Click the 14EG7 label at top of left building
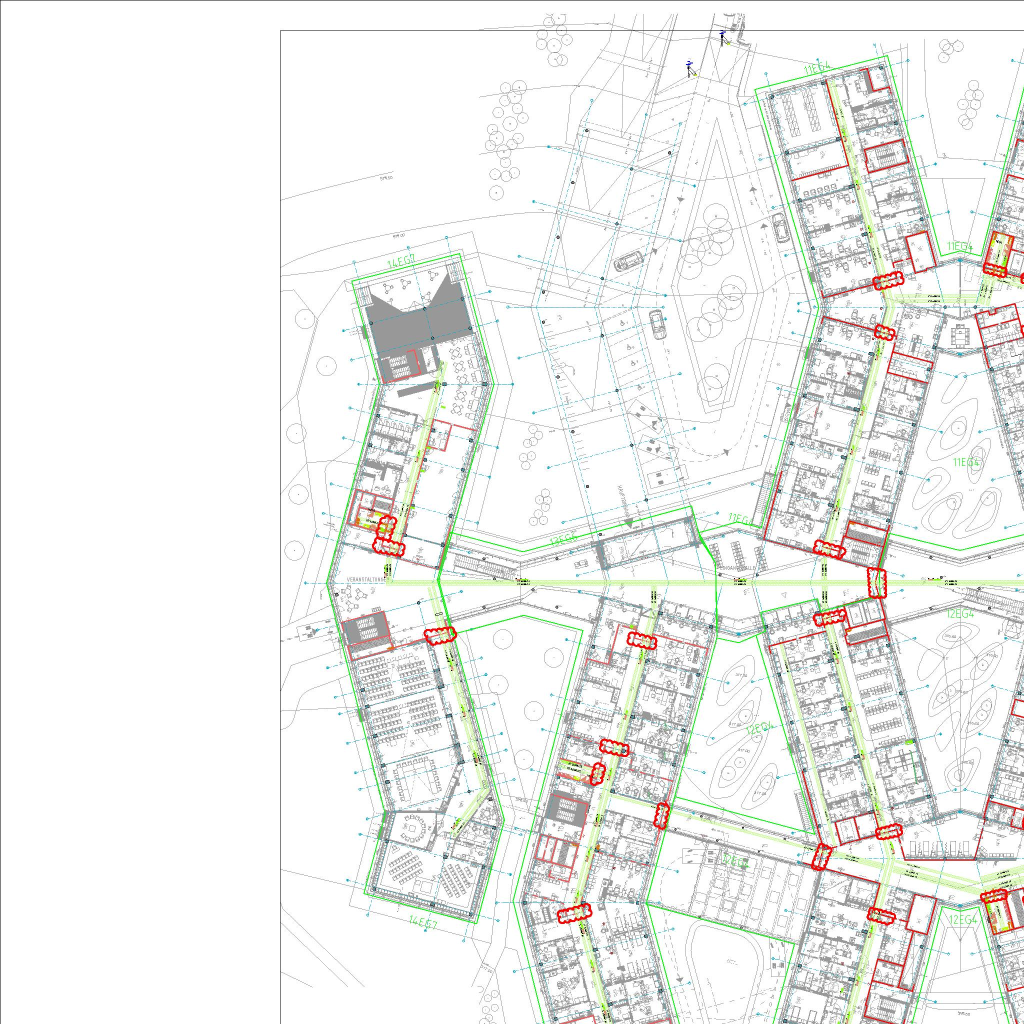 click(400, 263)
